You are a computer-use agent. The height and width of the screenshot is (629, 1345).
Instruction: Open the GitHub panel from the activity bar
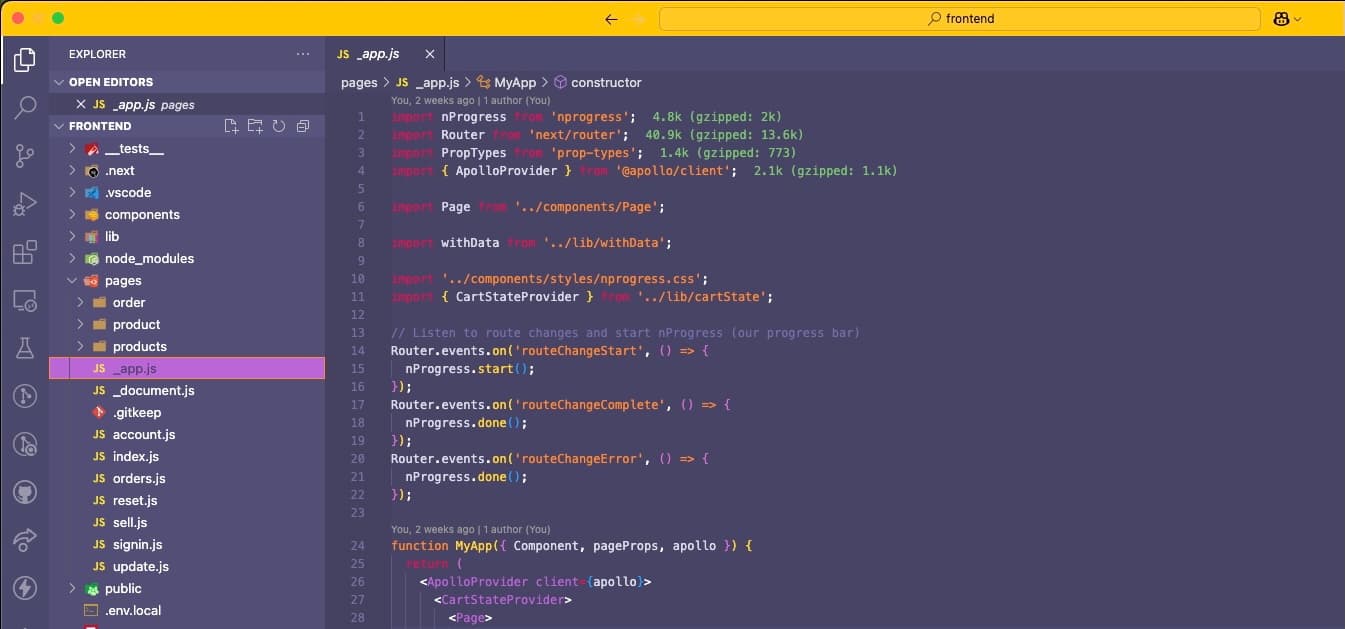coord(24,492)
